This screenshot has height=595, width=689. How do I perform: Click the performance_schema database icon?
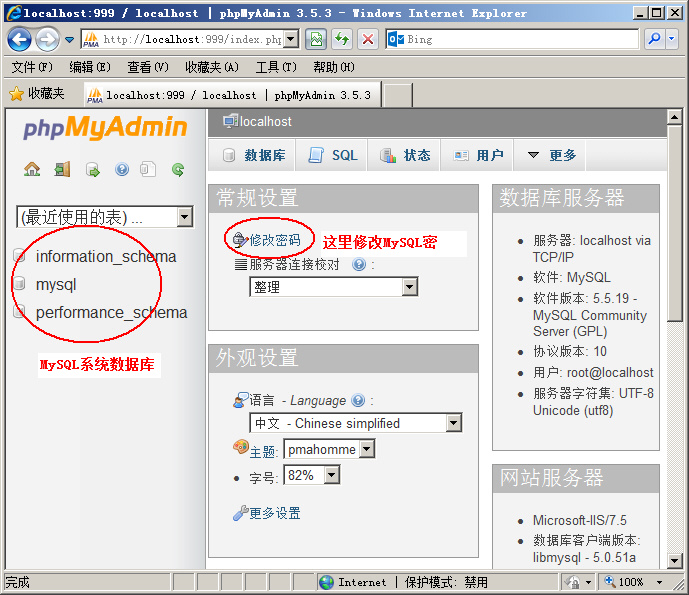click(x=18, y=312)
